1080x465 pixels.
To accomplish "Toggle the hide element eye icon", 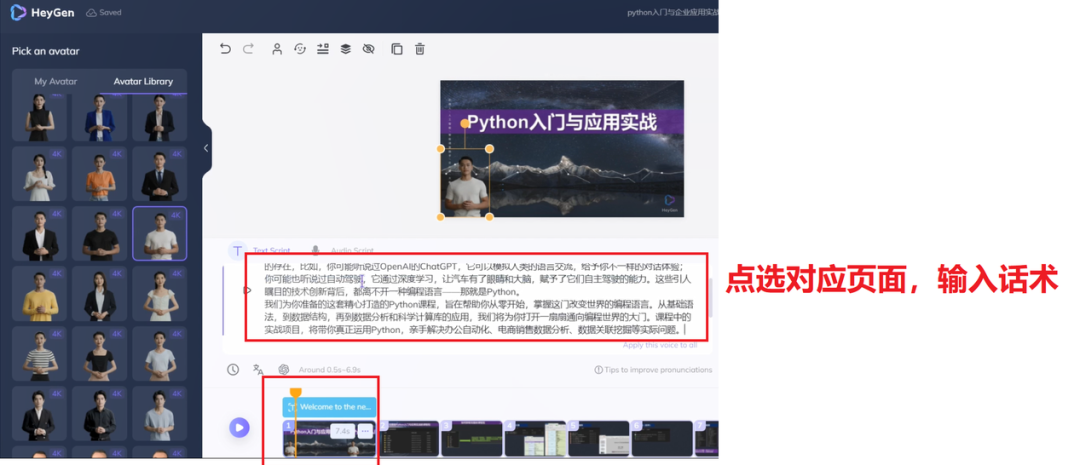I will (x=368, y=49).
